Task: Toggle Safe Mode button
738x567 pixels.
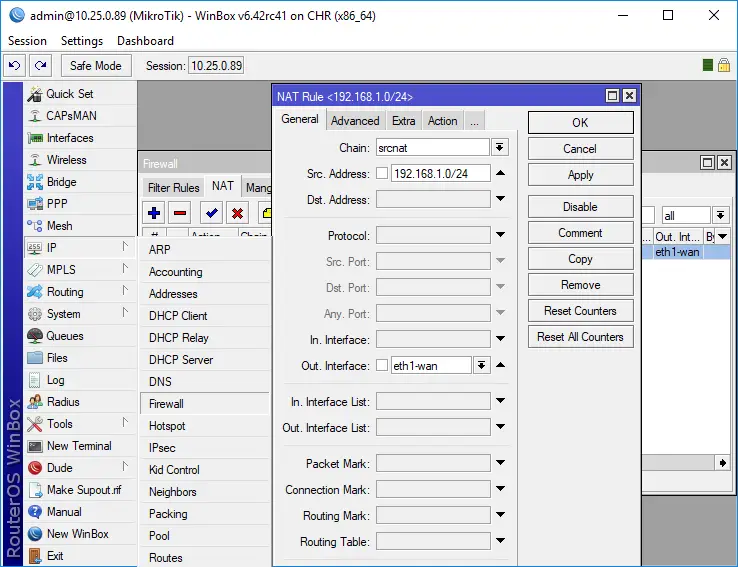Action: click(x=96, y=65)
